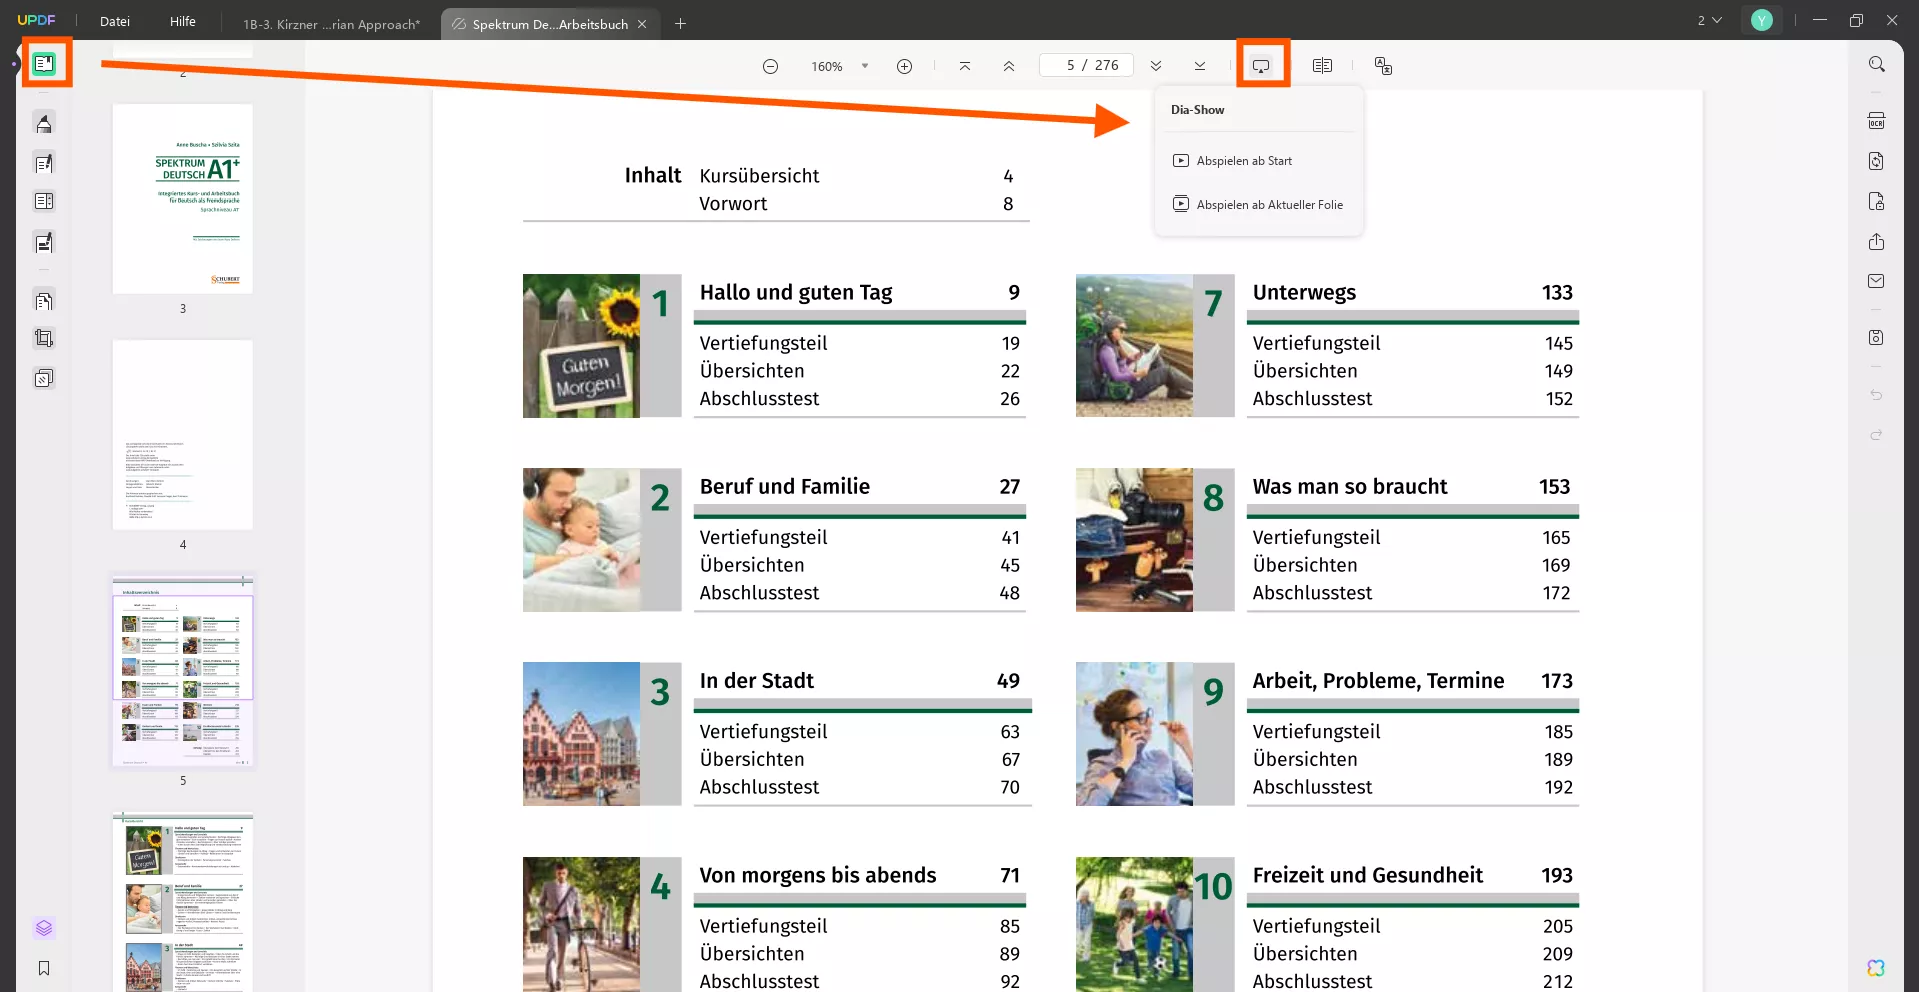Open the convert PDF icon
This screenshot has height=992, width=1919.
click(x=1877, y=161)
